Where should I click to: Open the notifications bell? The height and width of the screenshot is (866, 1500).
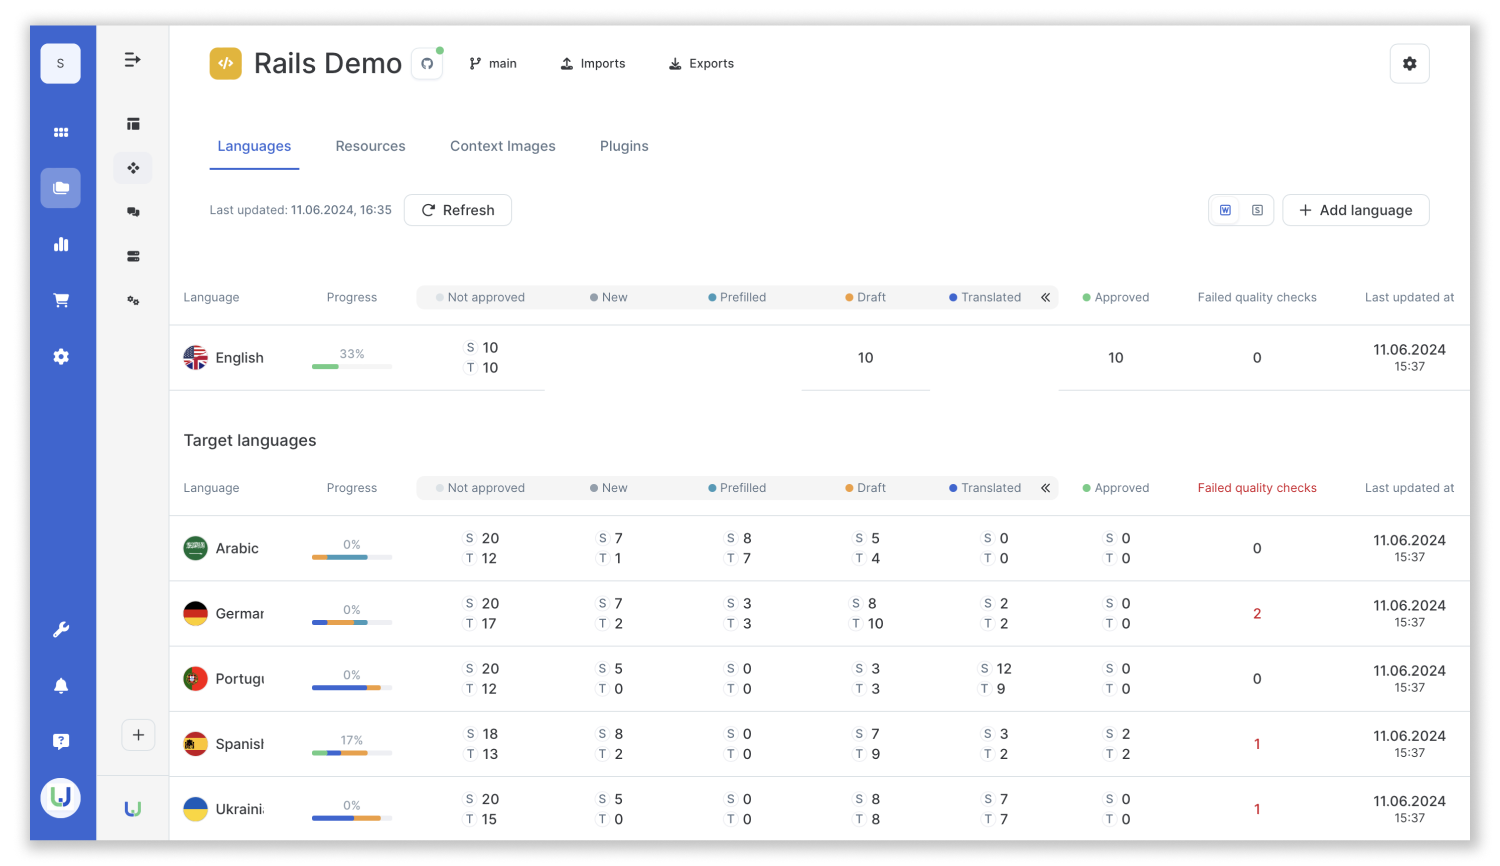coord(61,686)
